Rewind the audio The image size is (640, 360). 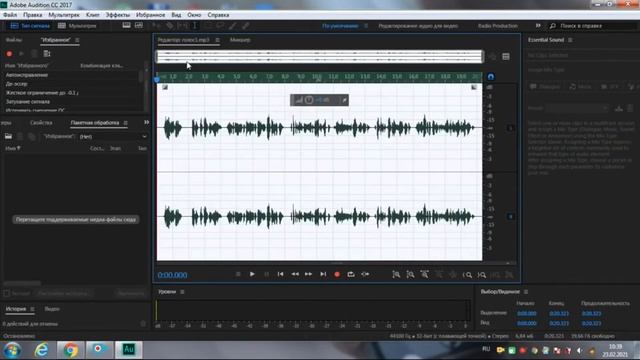coord(295,274)
